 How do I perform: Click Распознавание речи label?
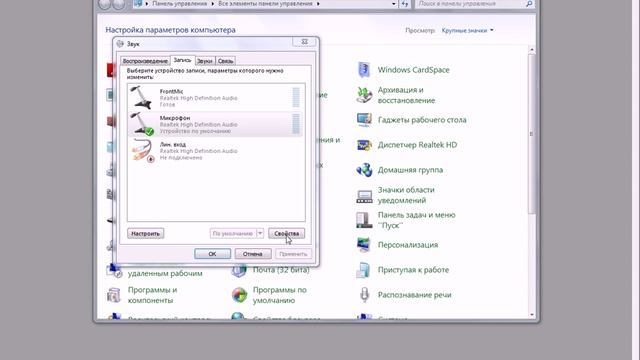[414, 295]
